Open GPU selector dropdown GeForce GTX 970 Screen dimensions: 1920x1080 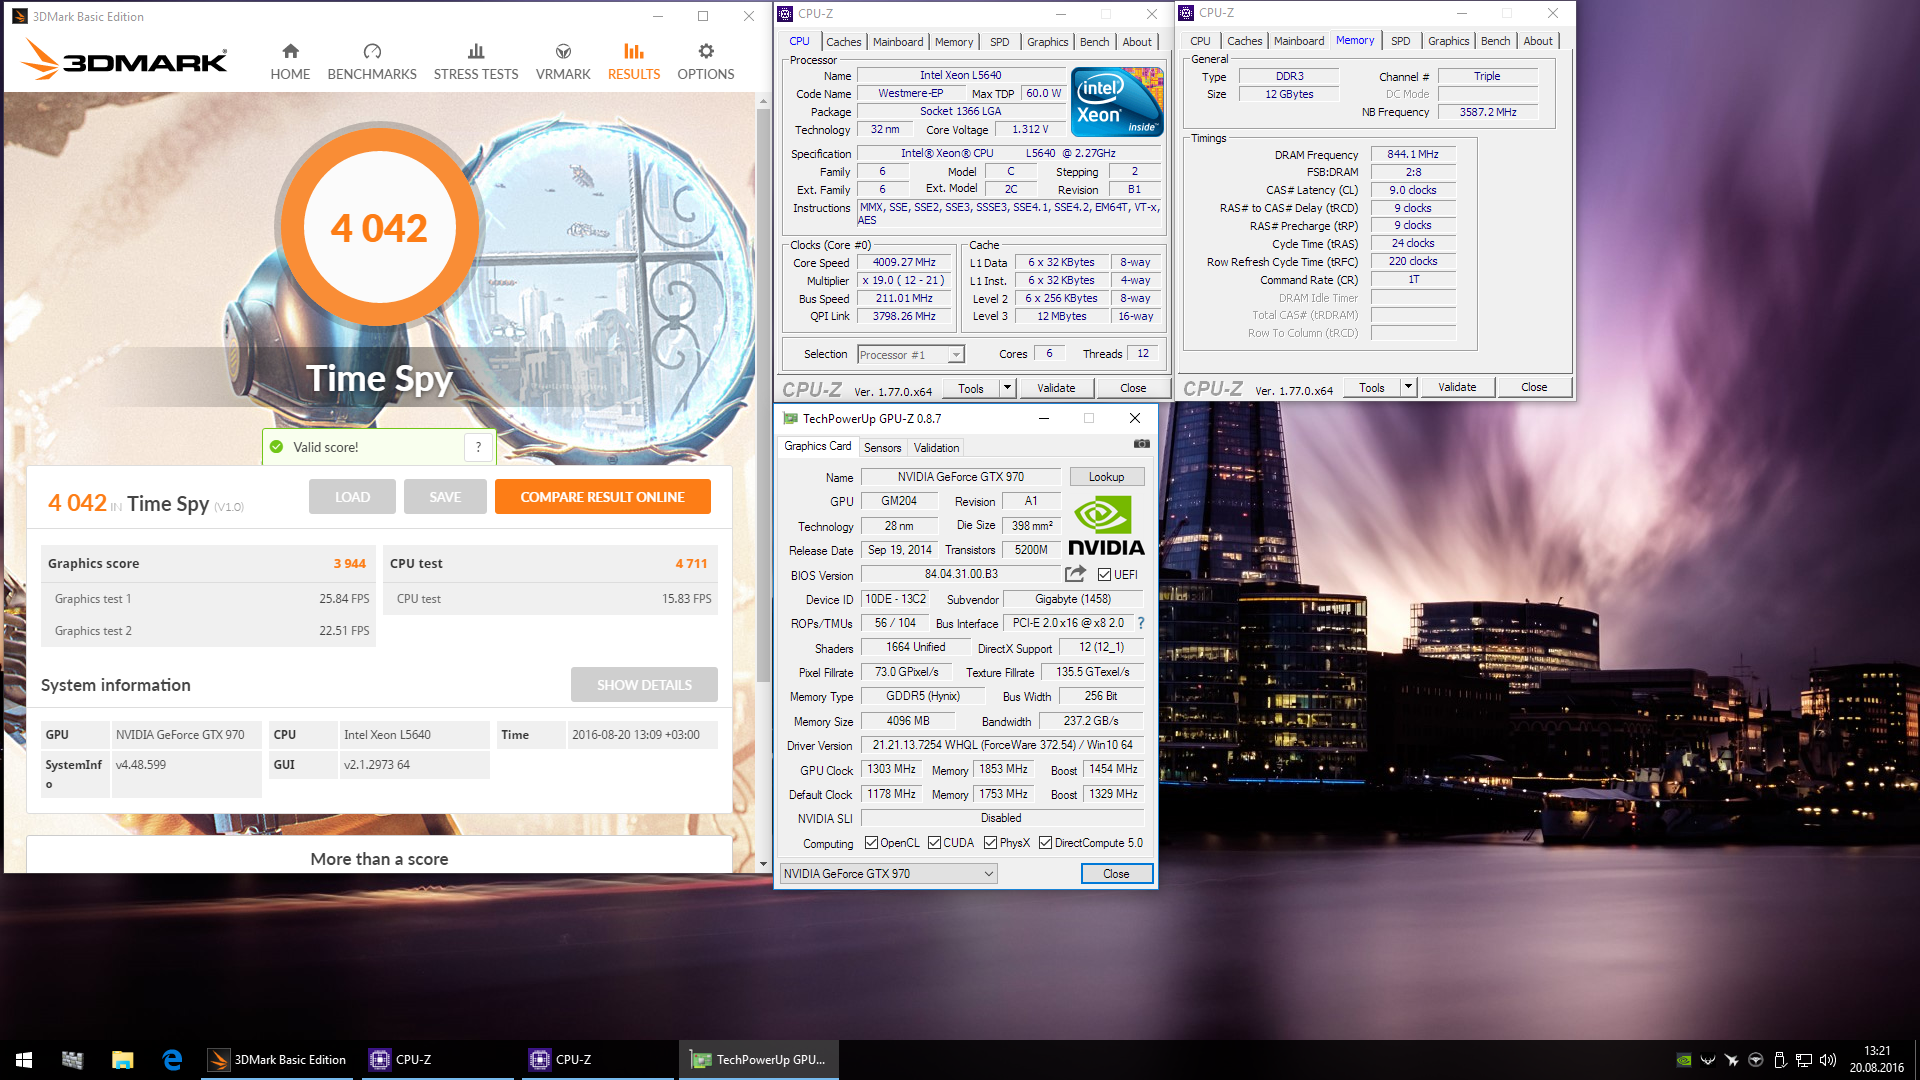pos(888,874)
